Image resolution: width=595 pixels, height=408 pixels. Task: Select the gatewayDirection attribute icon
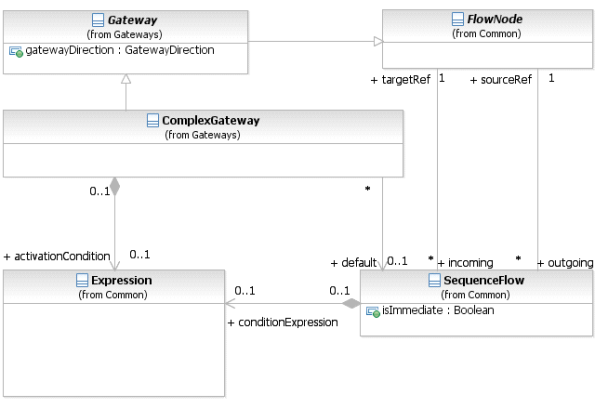tap(16, 51)
